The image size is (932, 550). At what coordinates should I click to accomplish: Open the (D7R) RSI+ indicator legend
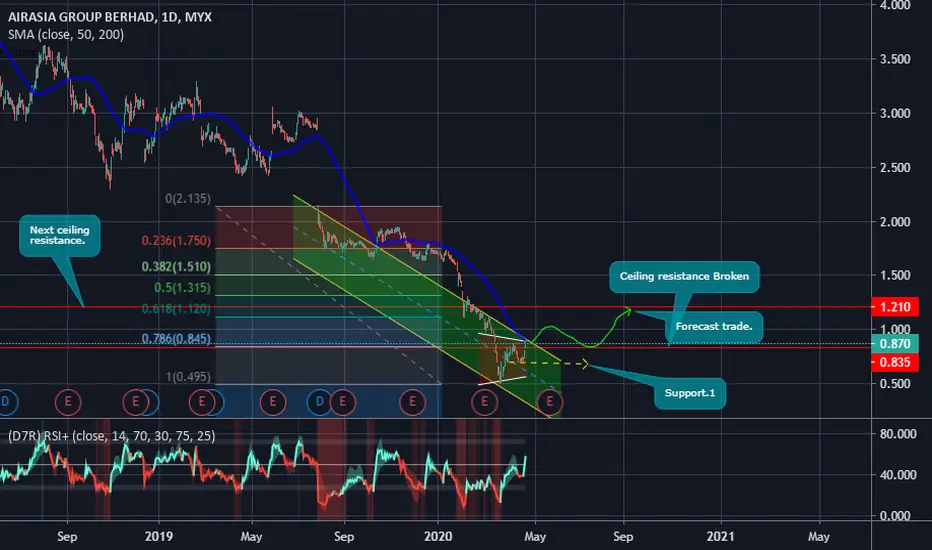coord(112,436)
